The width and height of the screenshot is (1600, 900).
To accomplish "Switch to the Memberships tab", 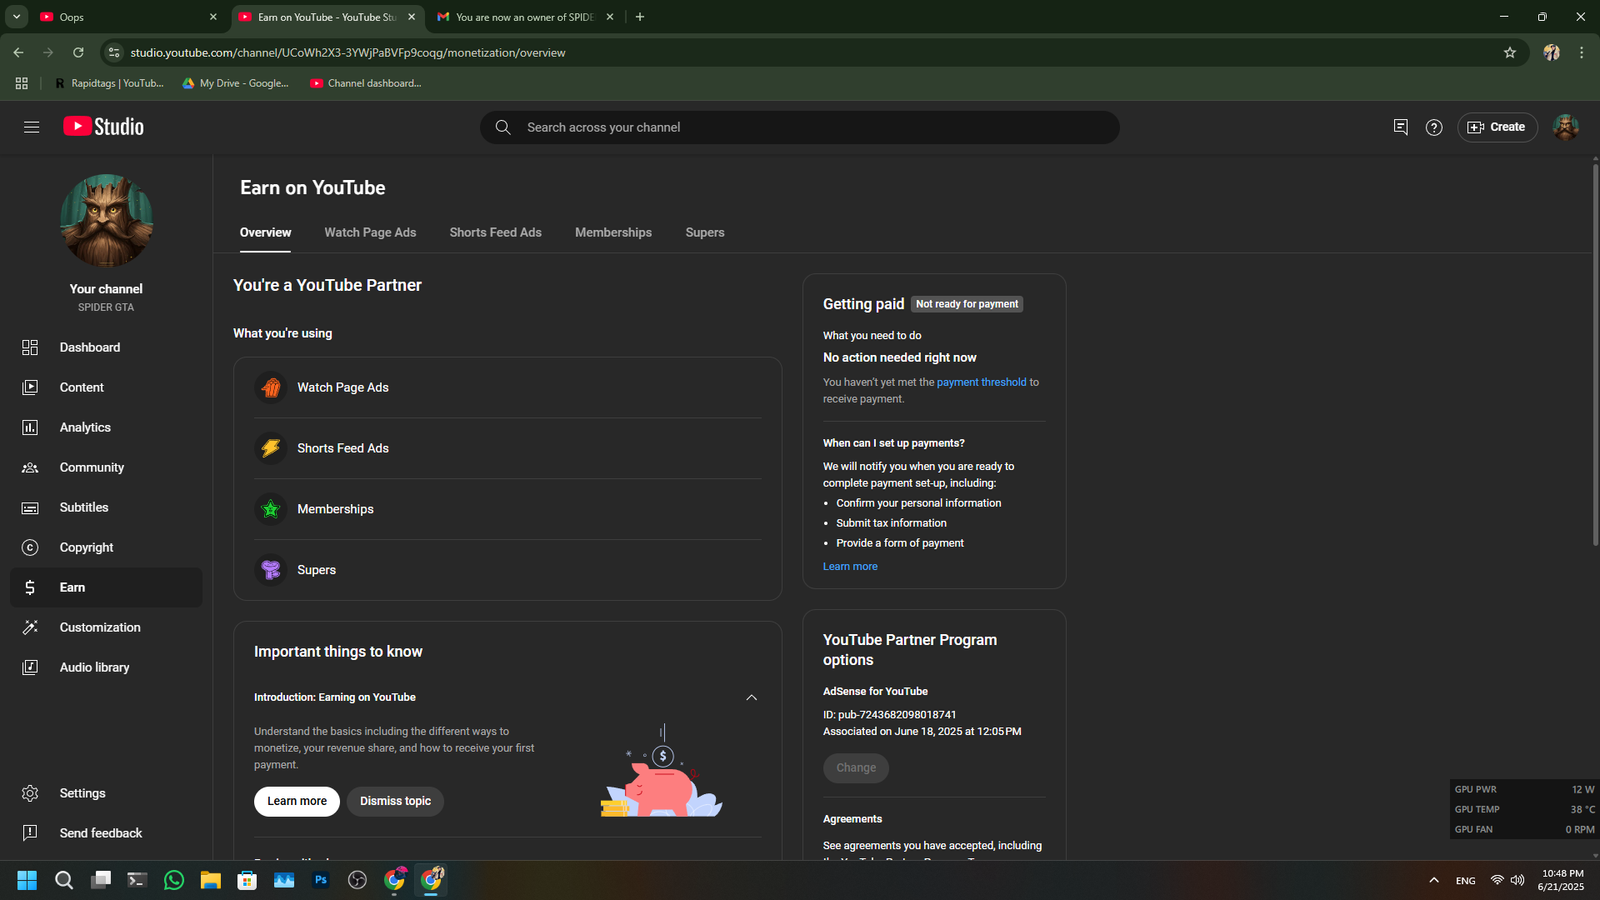I will click(613, 232).
